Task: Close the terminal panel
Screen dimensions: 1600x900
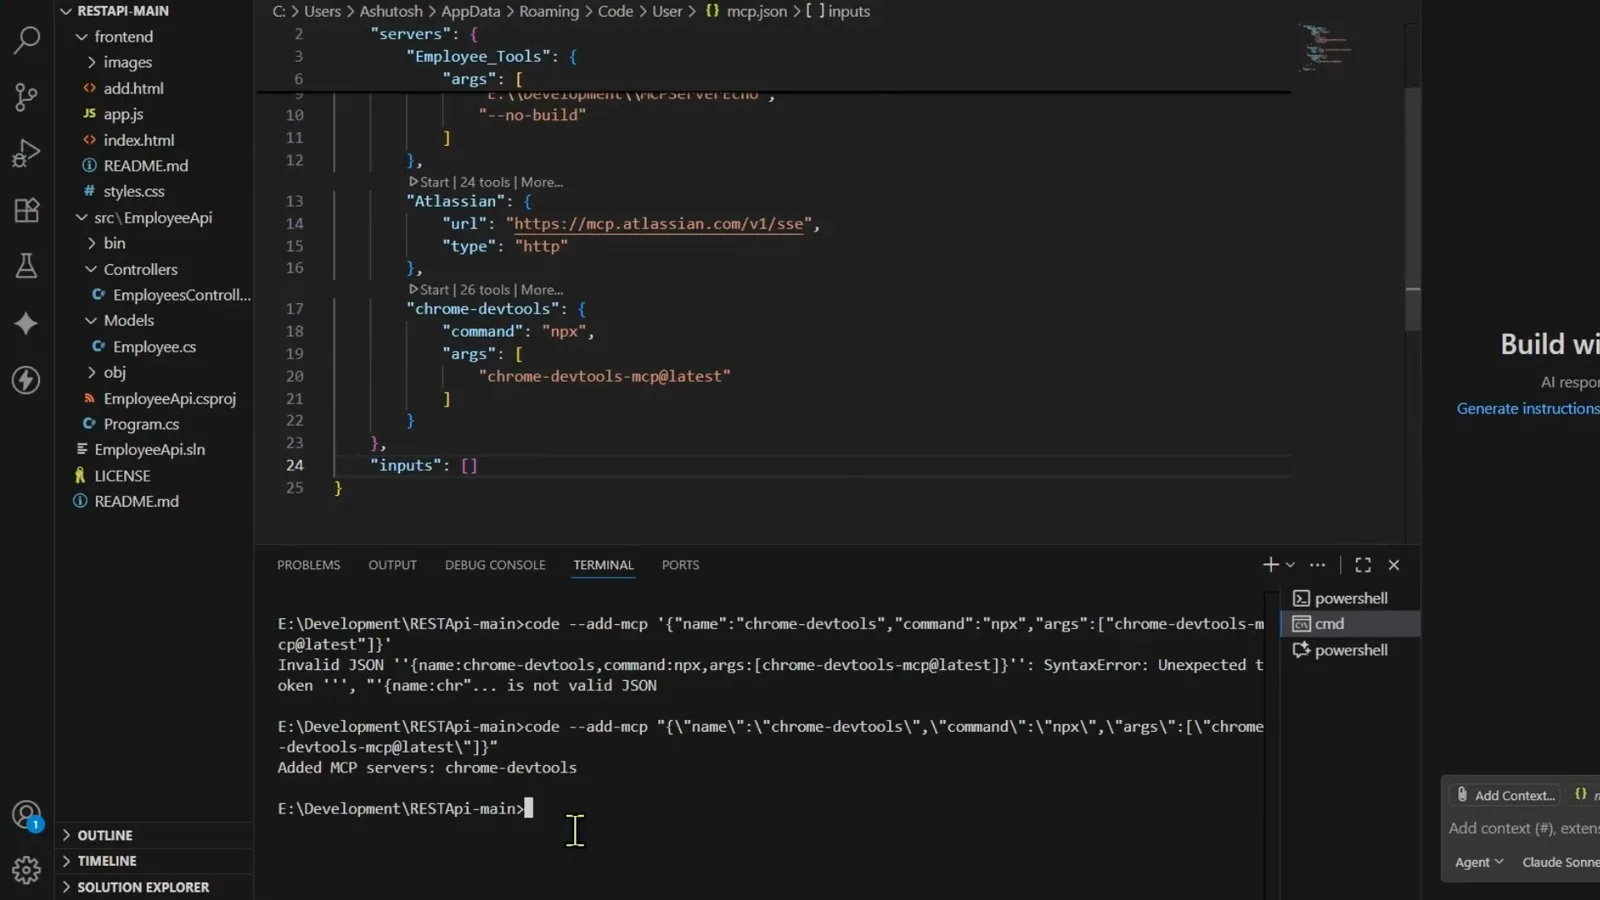Action: point(1394,565)
